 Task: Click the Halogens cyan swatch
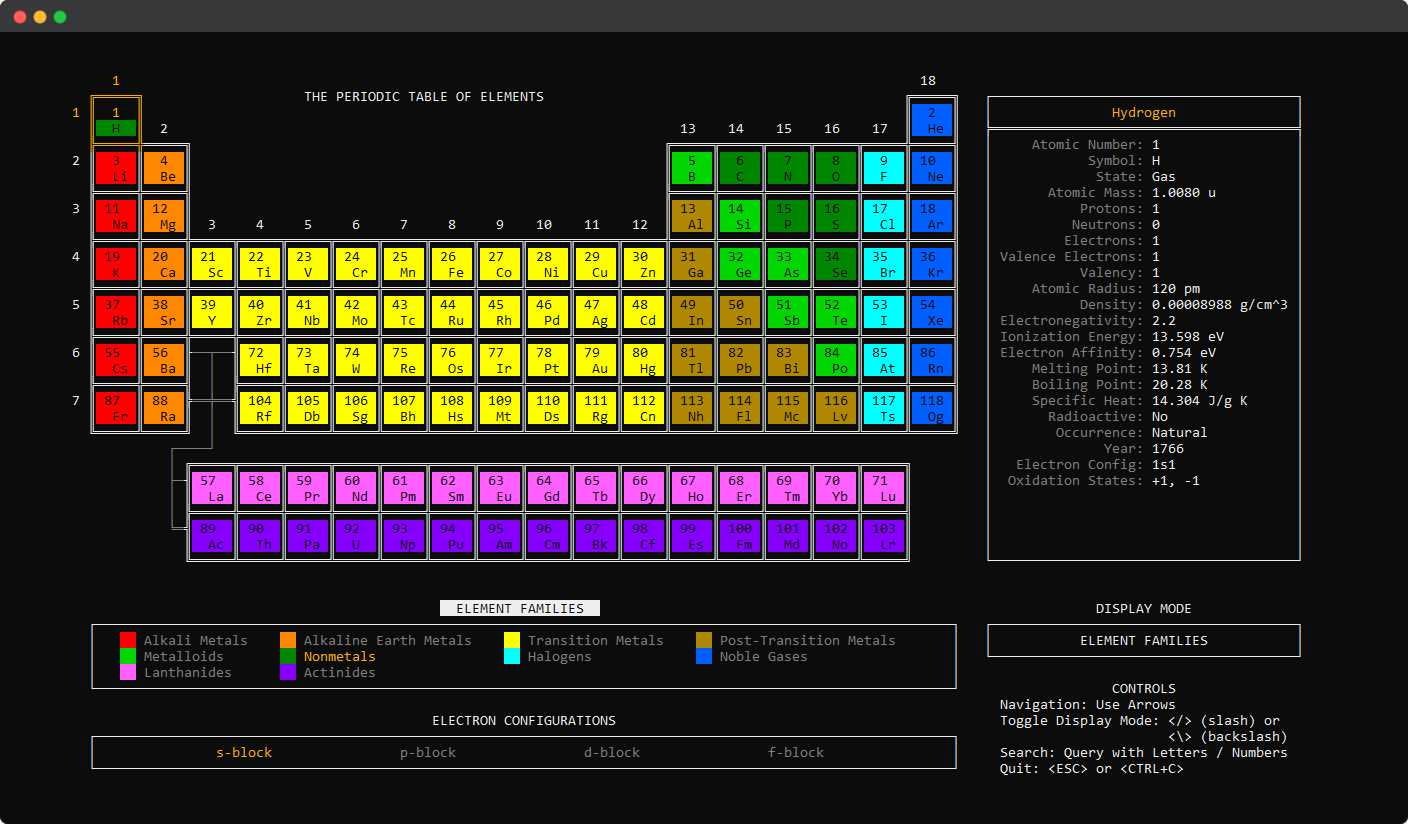click(512, 656)
